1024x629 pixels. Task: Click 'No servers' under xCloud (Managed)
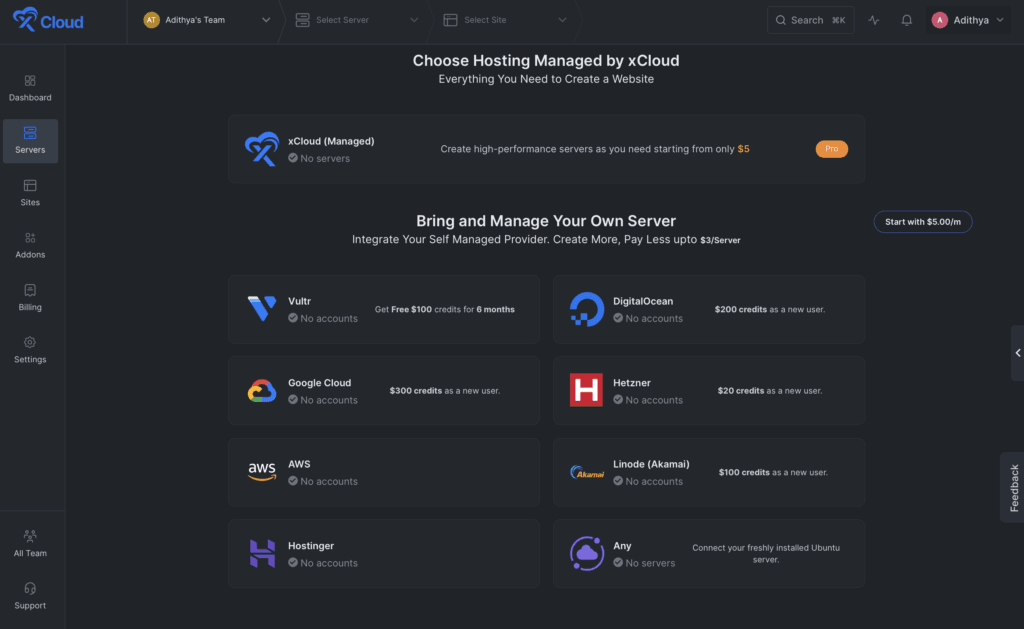pos(325,158)
